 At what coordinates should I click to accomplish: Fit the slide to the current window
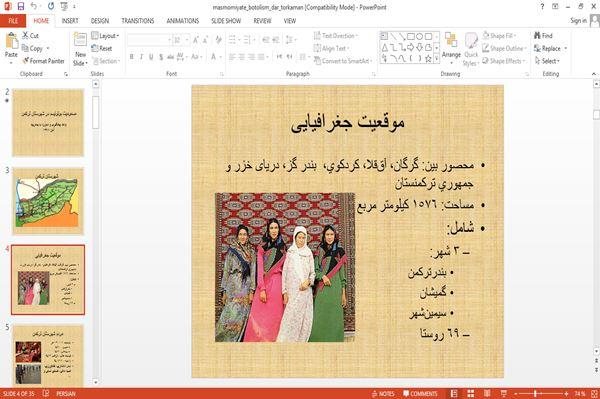(x=594, y=394)
